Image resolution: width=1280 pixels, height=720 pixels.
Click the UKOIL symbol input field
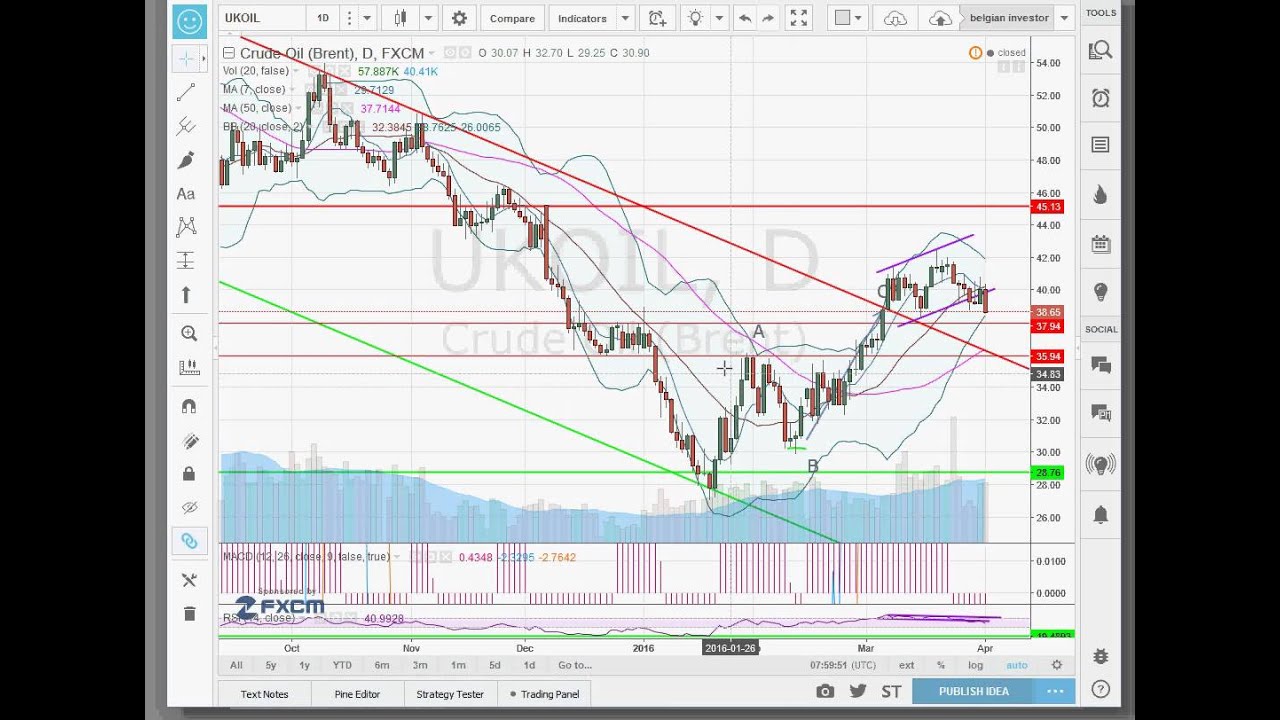260,18
